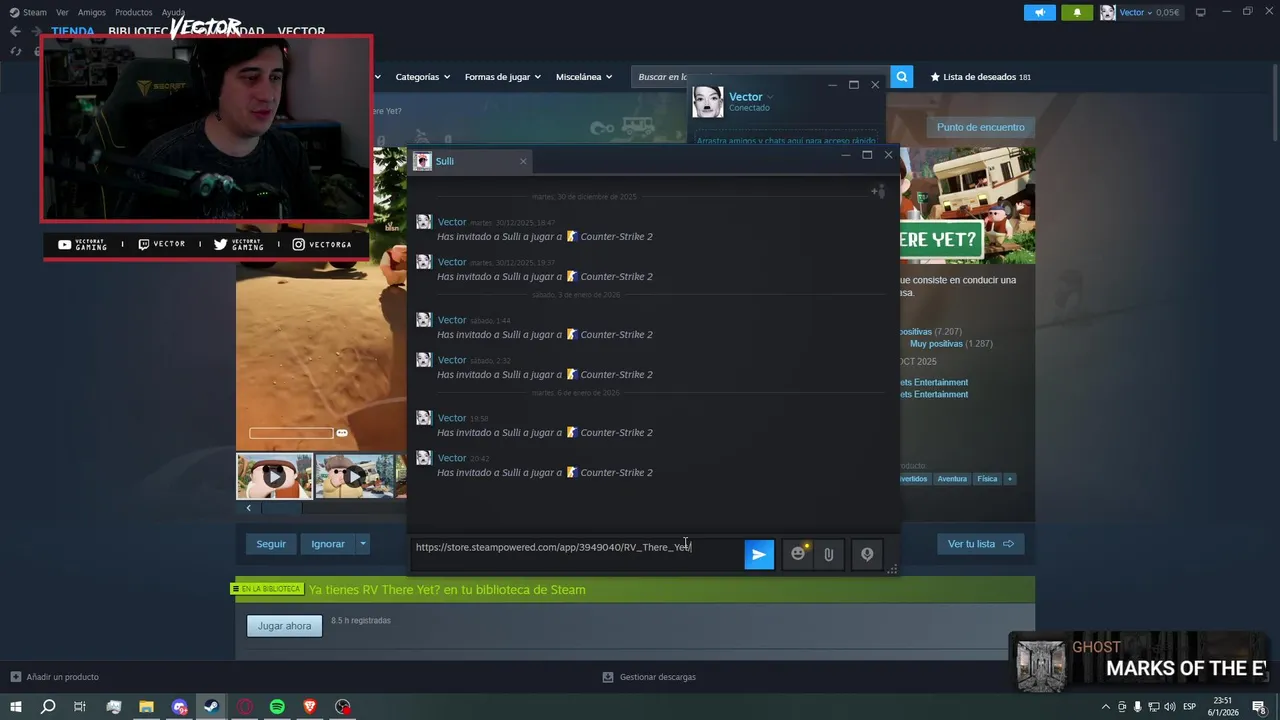Click the taskbar volume speaker icon
The image size is (1280, 720).
pos(1171,707)
